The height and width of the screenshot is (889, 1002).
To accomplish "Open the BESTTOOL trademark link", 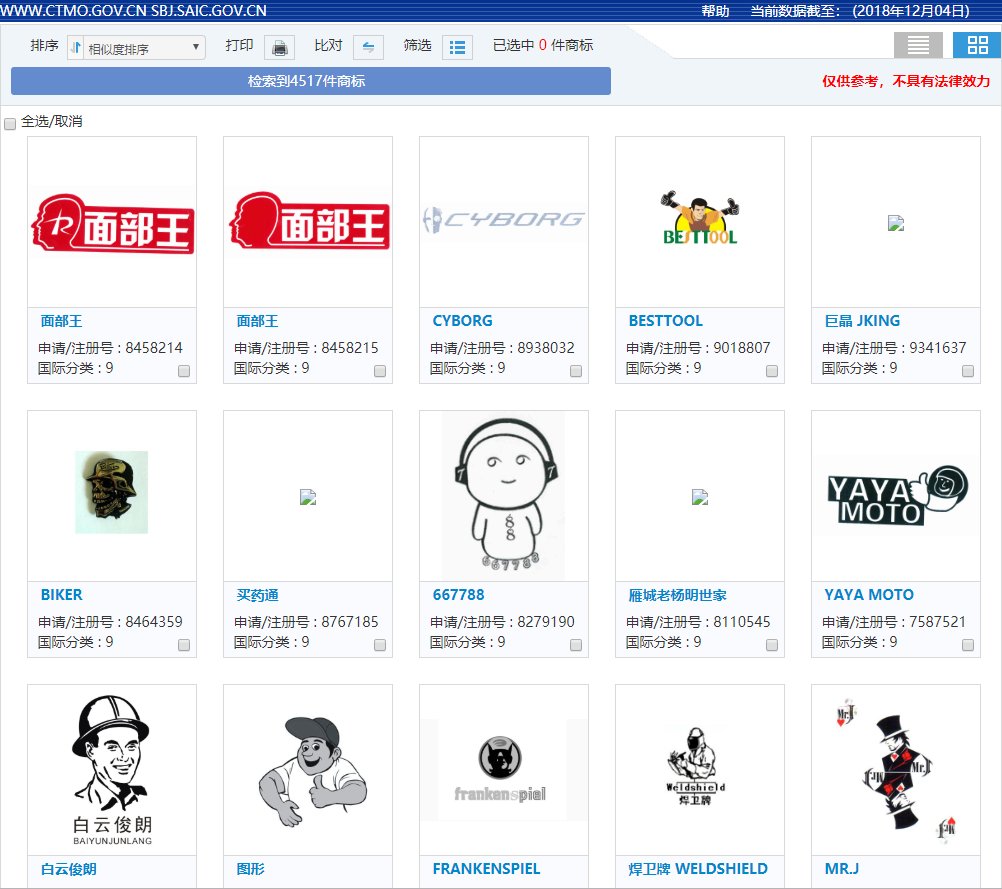I will [x=665, y=321].
